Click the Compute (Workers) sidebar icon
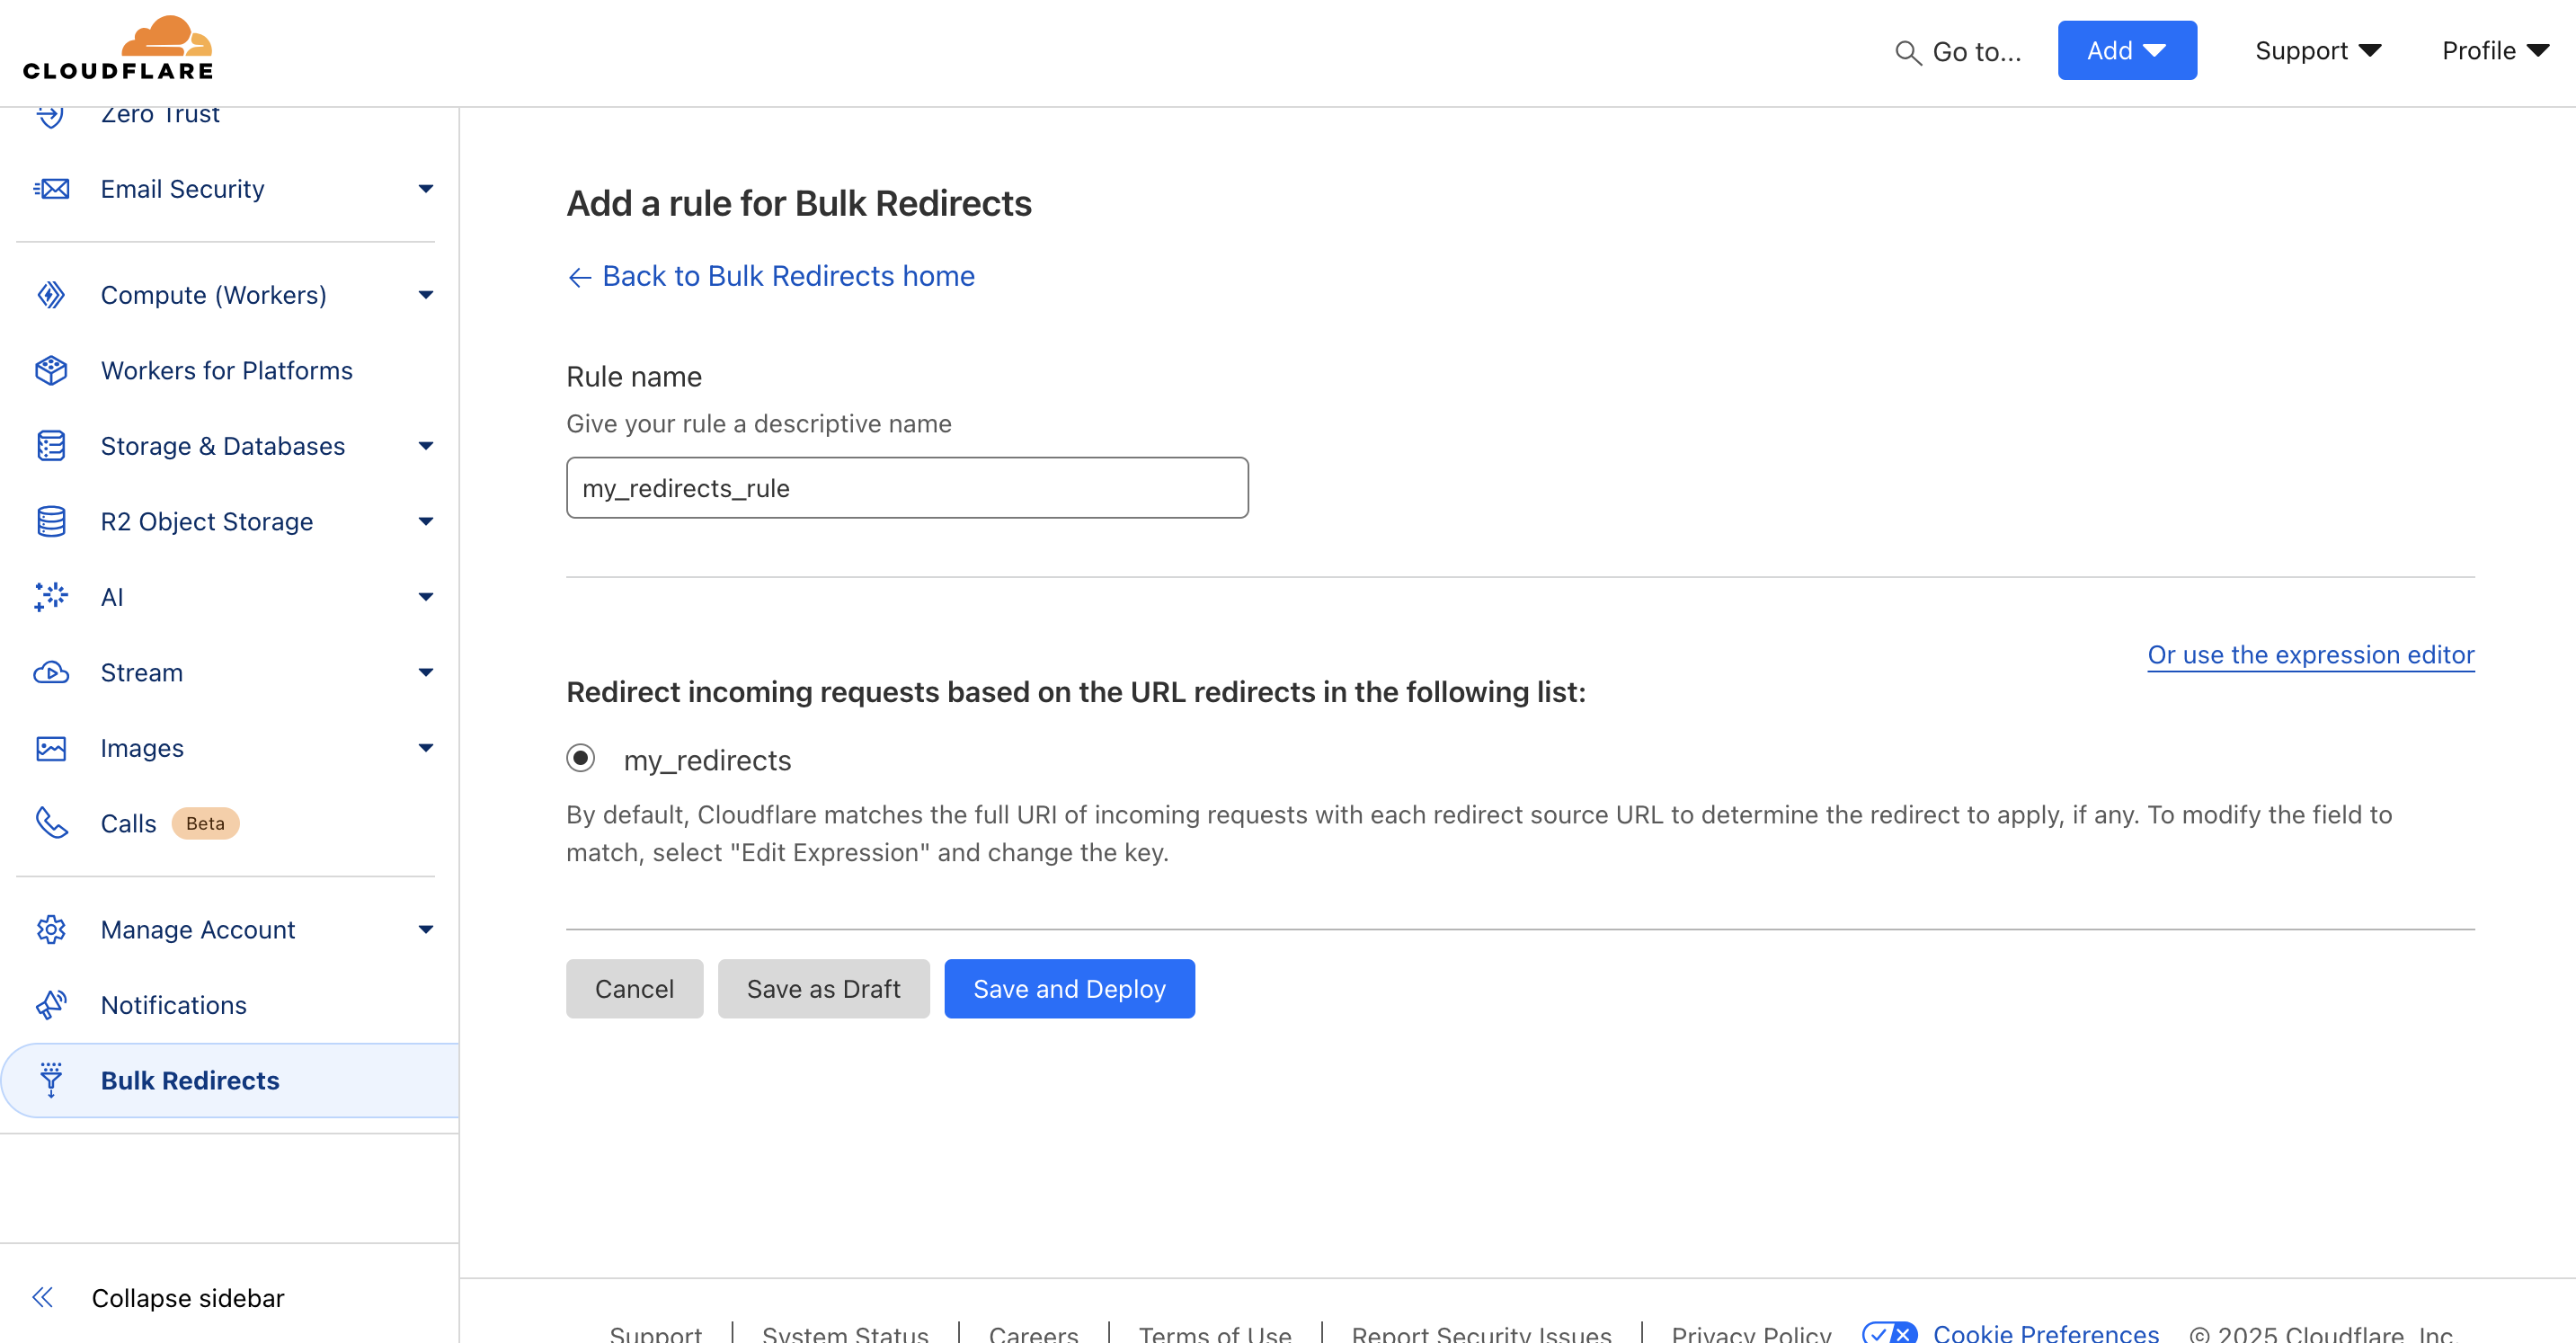 pyautogui.click(x=53, y=295)
